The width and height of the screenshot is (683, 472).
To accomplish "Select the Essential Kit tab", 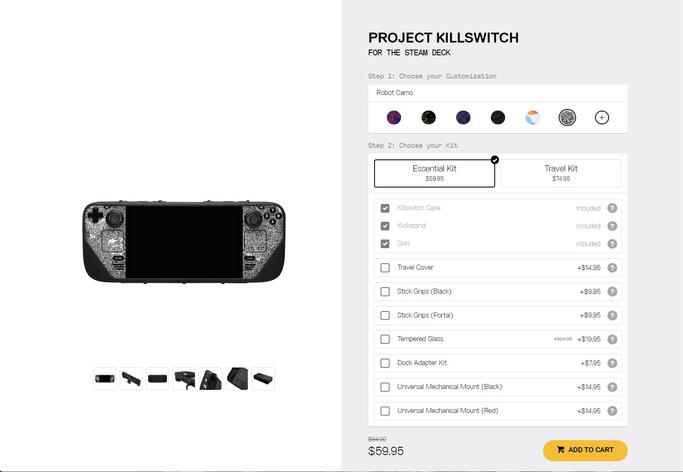I will point(434,173).
